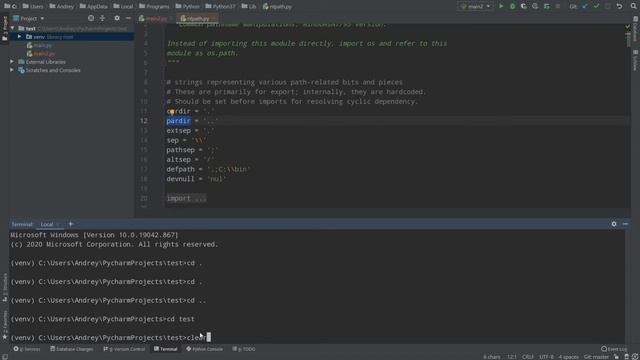Screen dimensions: 640x360
Task: Commit changes with the green checkmark
Action: click(596, 6)
